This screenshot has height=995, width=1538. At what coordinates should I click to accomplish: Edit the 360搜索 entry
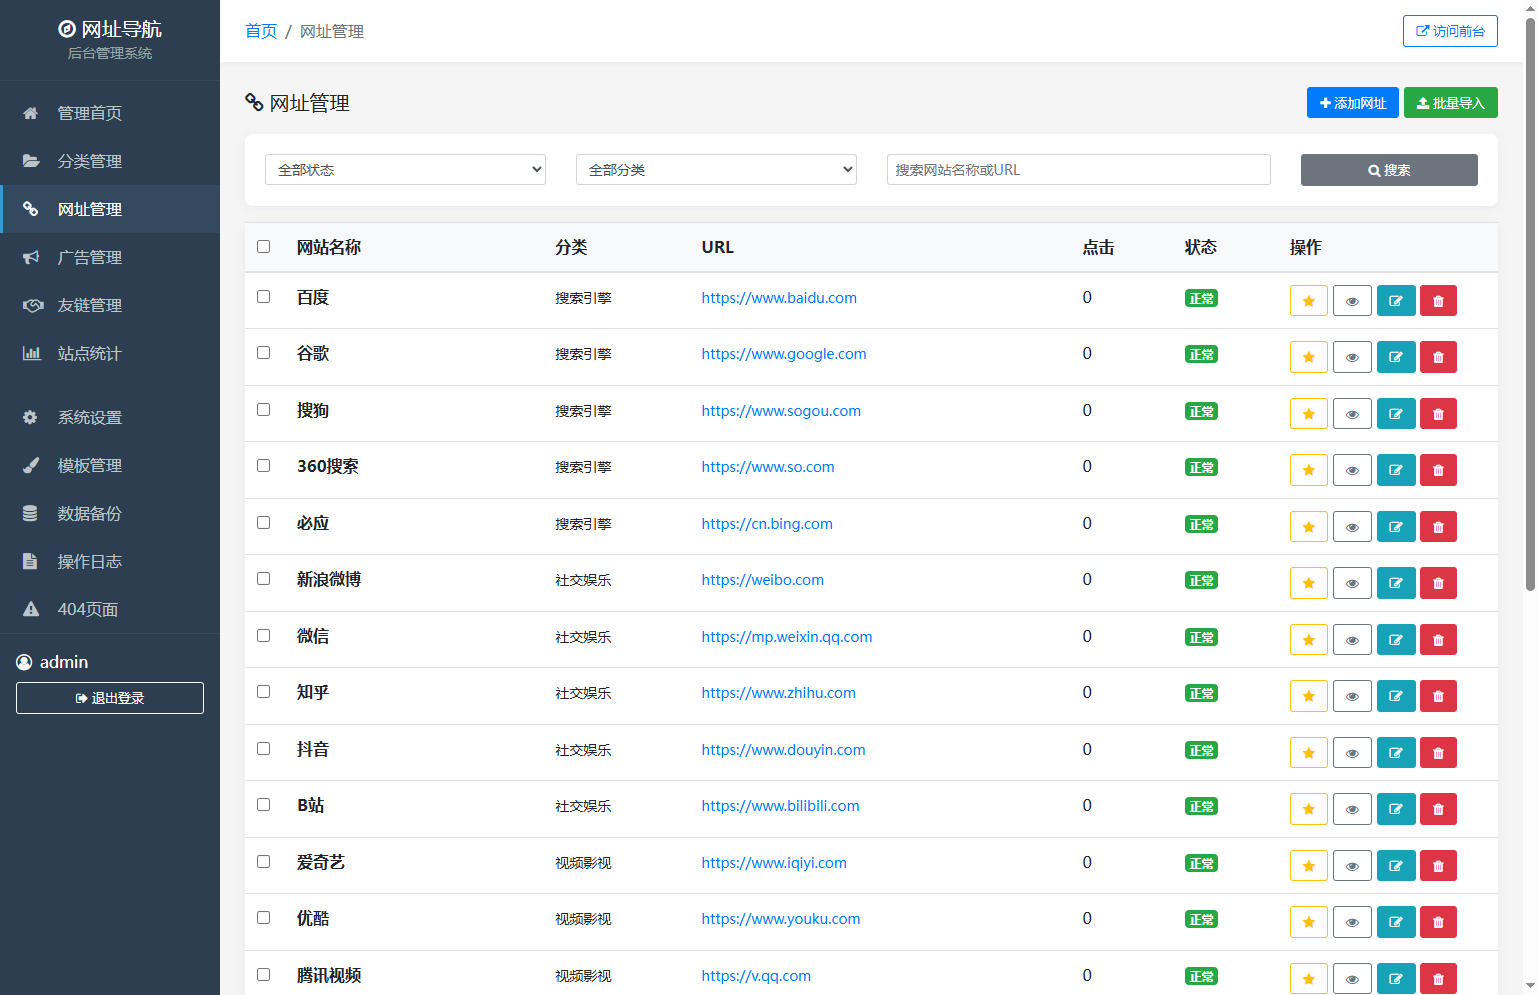(x=1396, y=470)
